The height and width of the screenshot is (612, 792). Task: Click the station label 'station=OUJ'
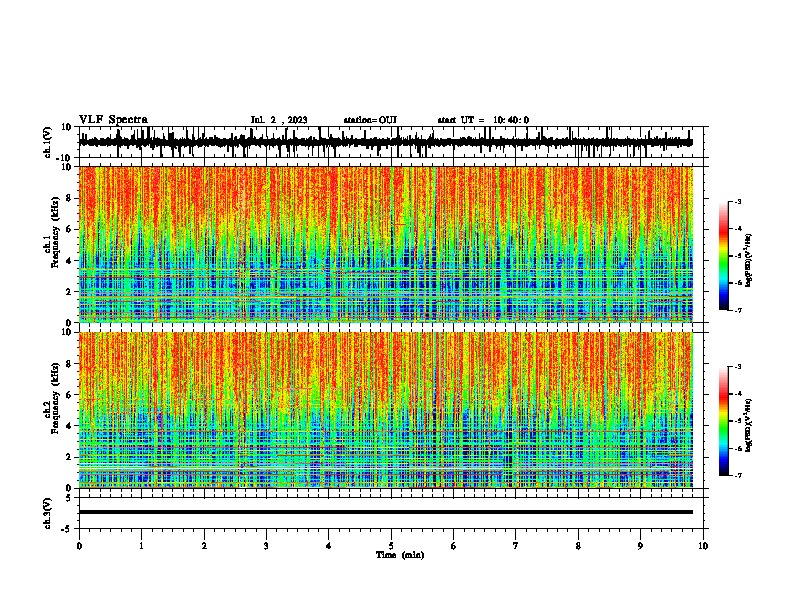[x=370, y=120]
